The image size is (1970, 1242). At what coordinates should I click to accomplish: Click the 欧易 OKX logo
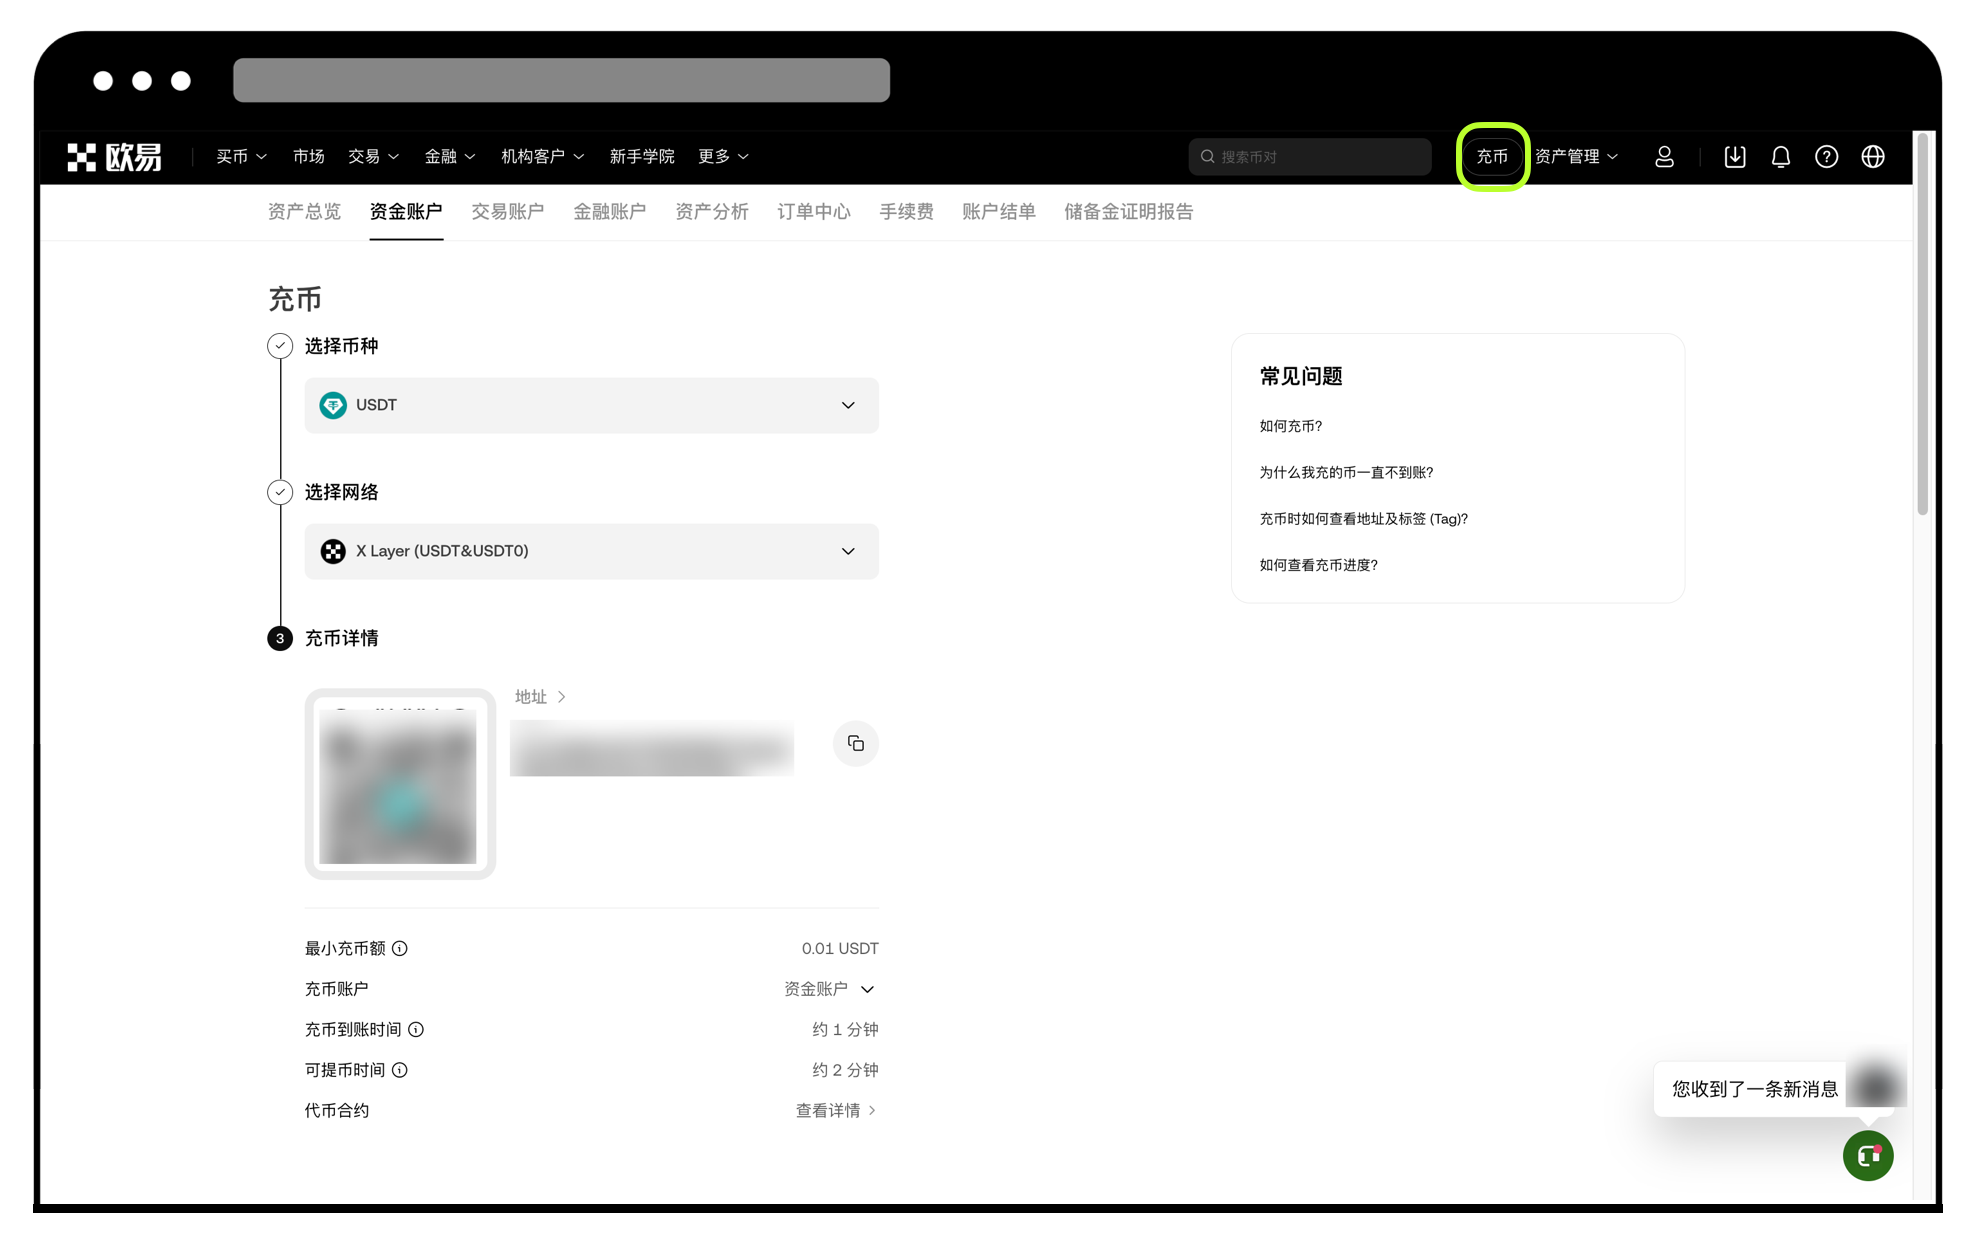pos(115,156)
